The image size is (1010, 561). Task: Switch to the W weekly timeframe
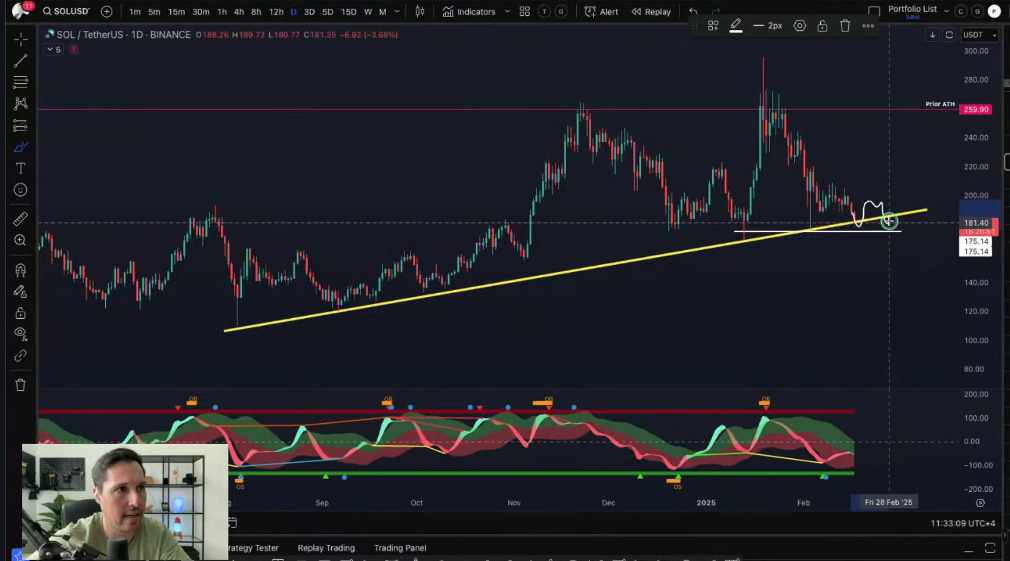(x=368, y=12)
